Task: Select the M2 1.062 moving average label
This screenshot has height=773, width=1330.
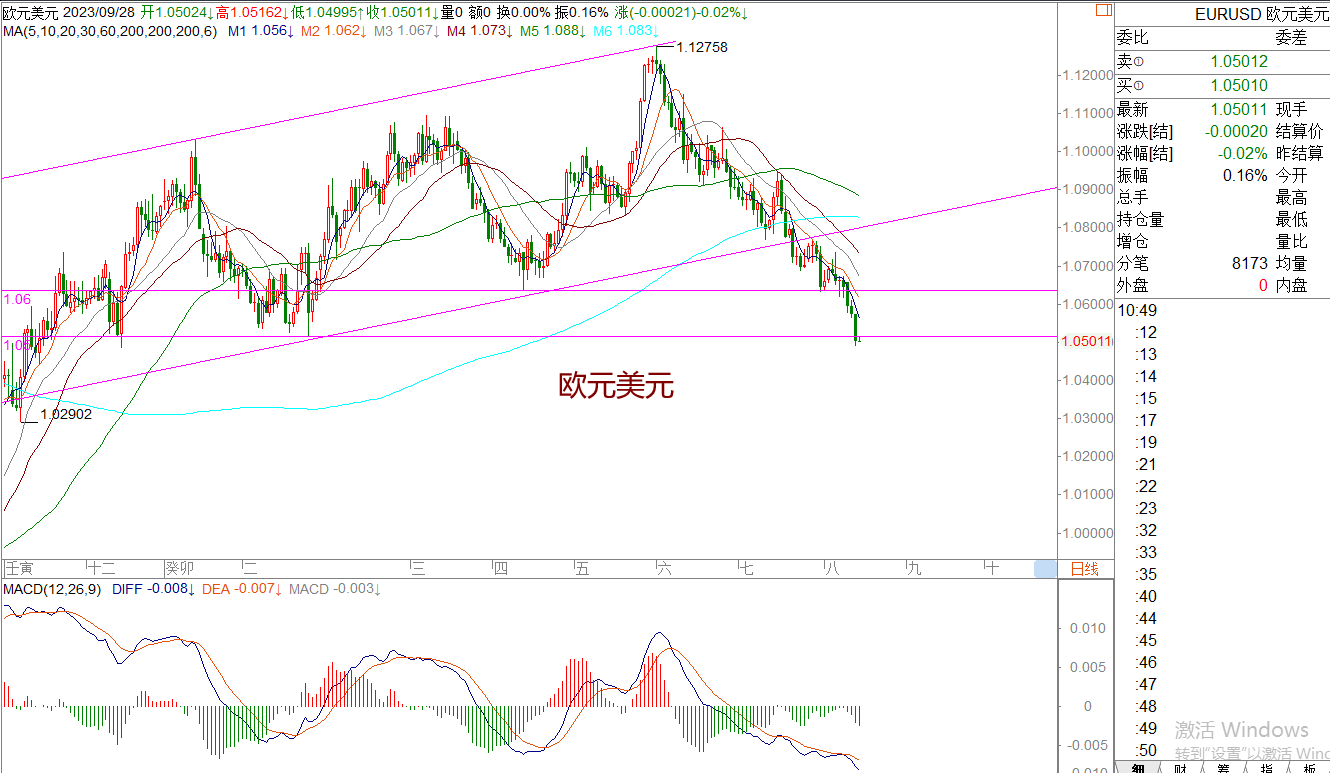Action: tap(334, 31)
